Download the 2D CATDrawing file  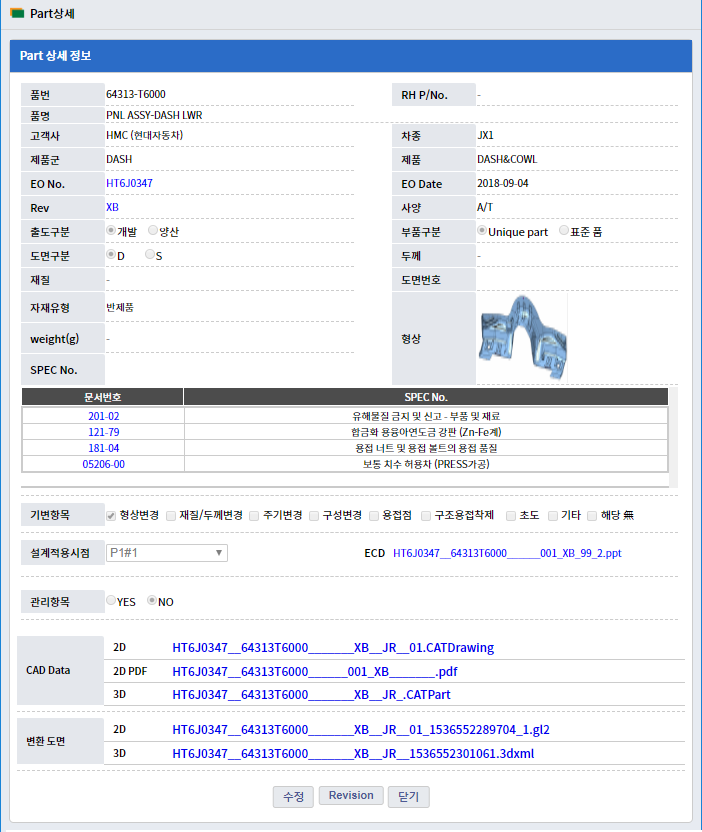point(333,647)
